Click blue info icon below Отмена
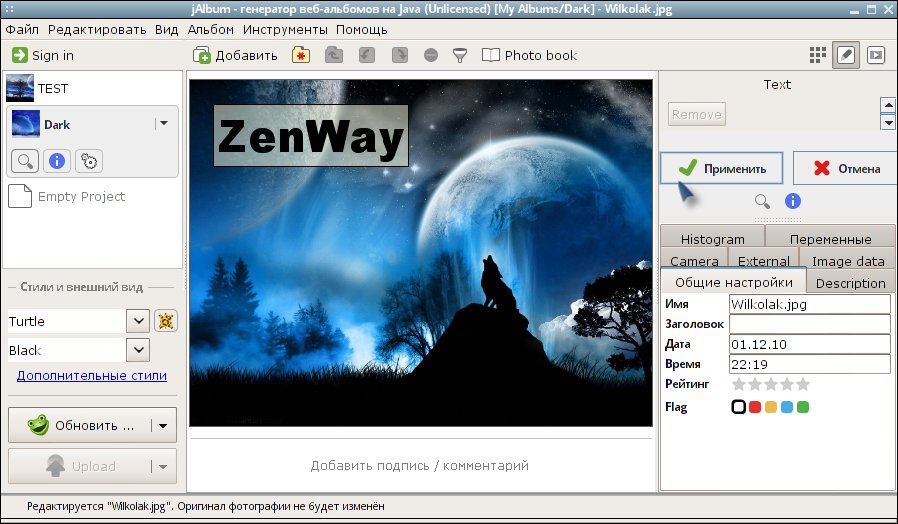Viewport: 898px width, 524px height. click(x=793, y=201)
